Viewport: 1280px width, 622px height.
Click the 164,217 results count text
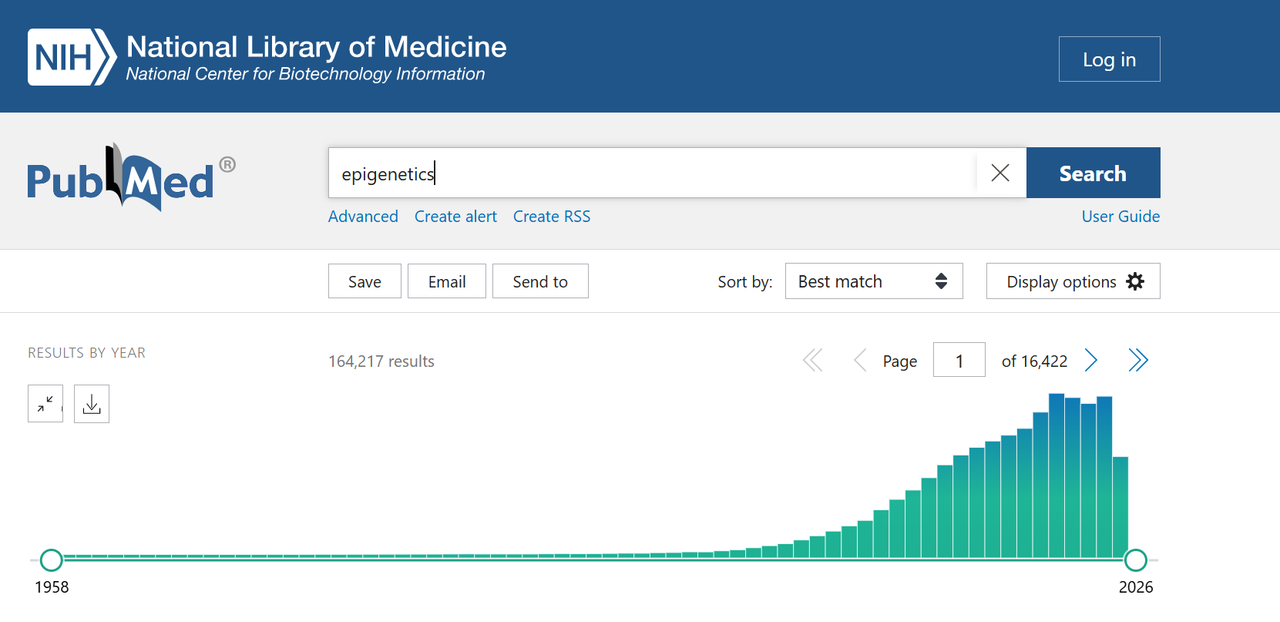coord(381,361)
